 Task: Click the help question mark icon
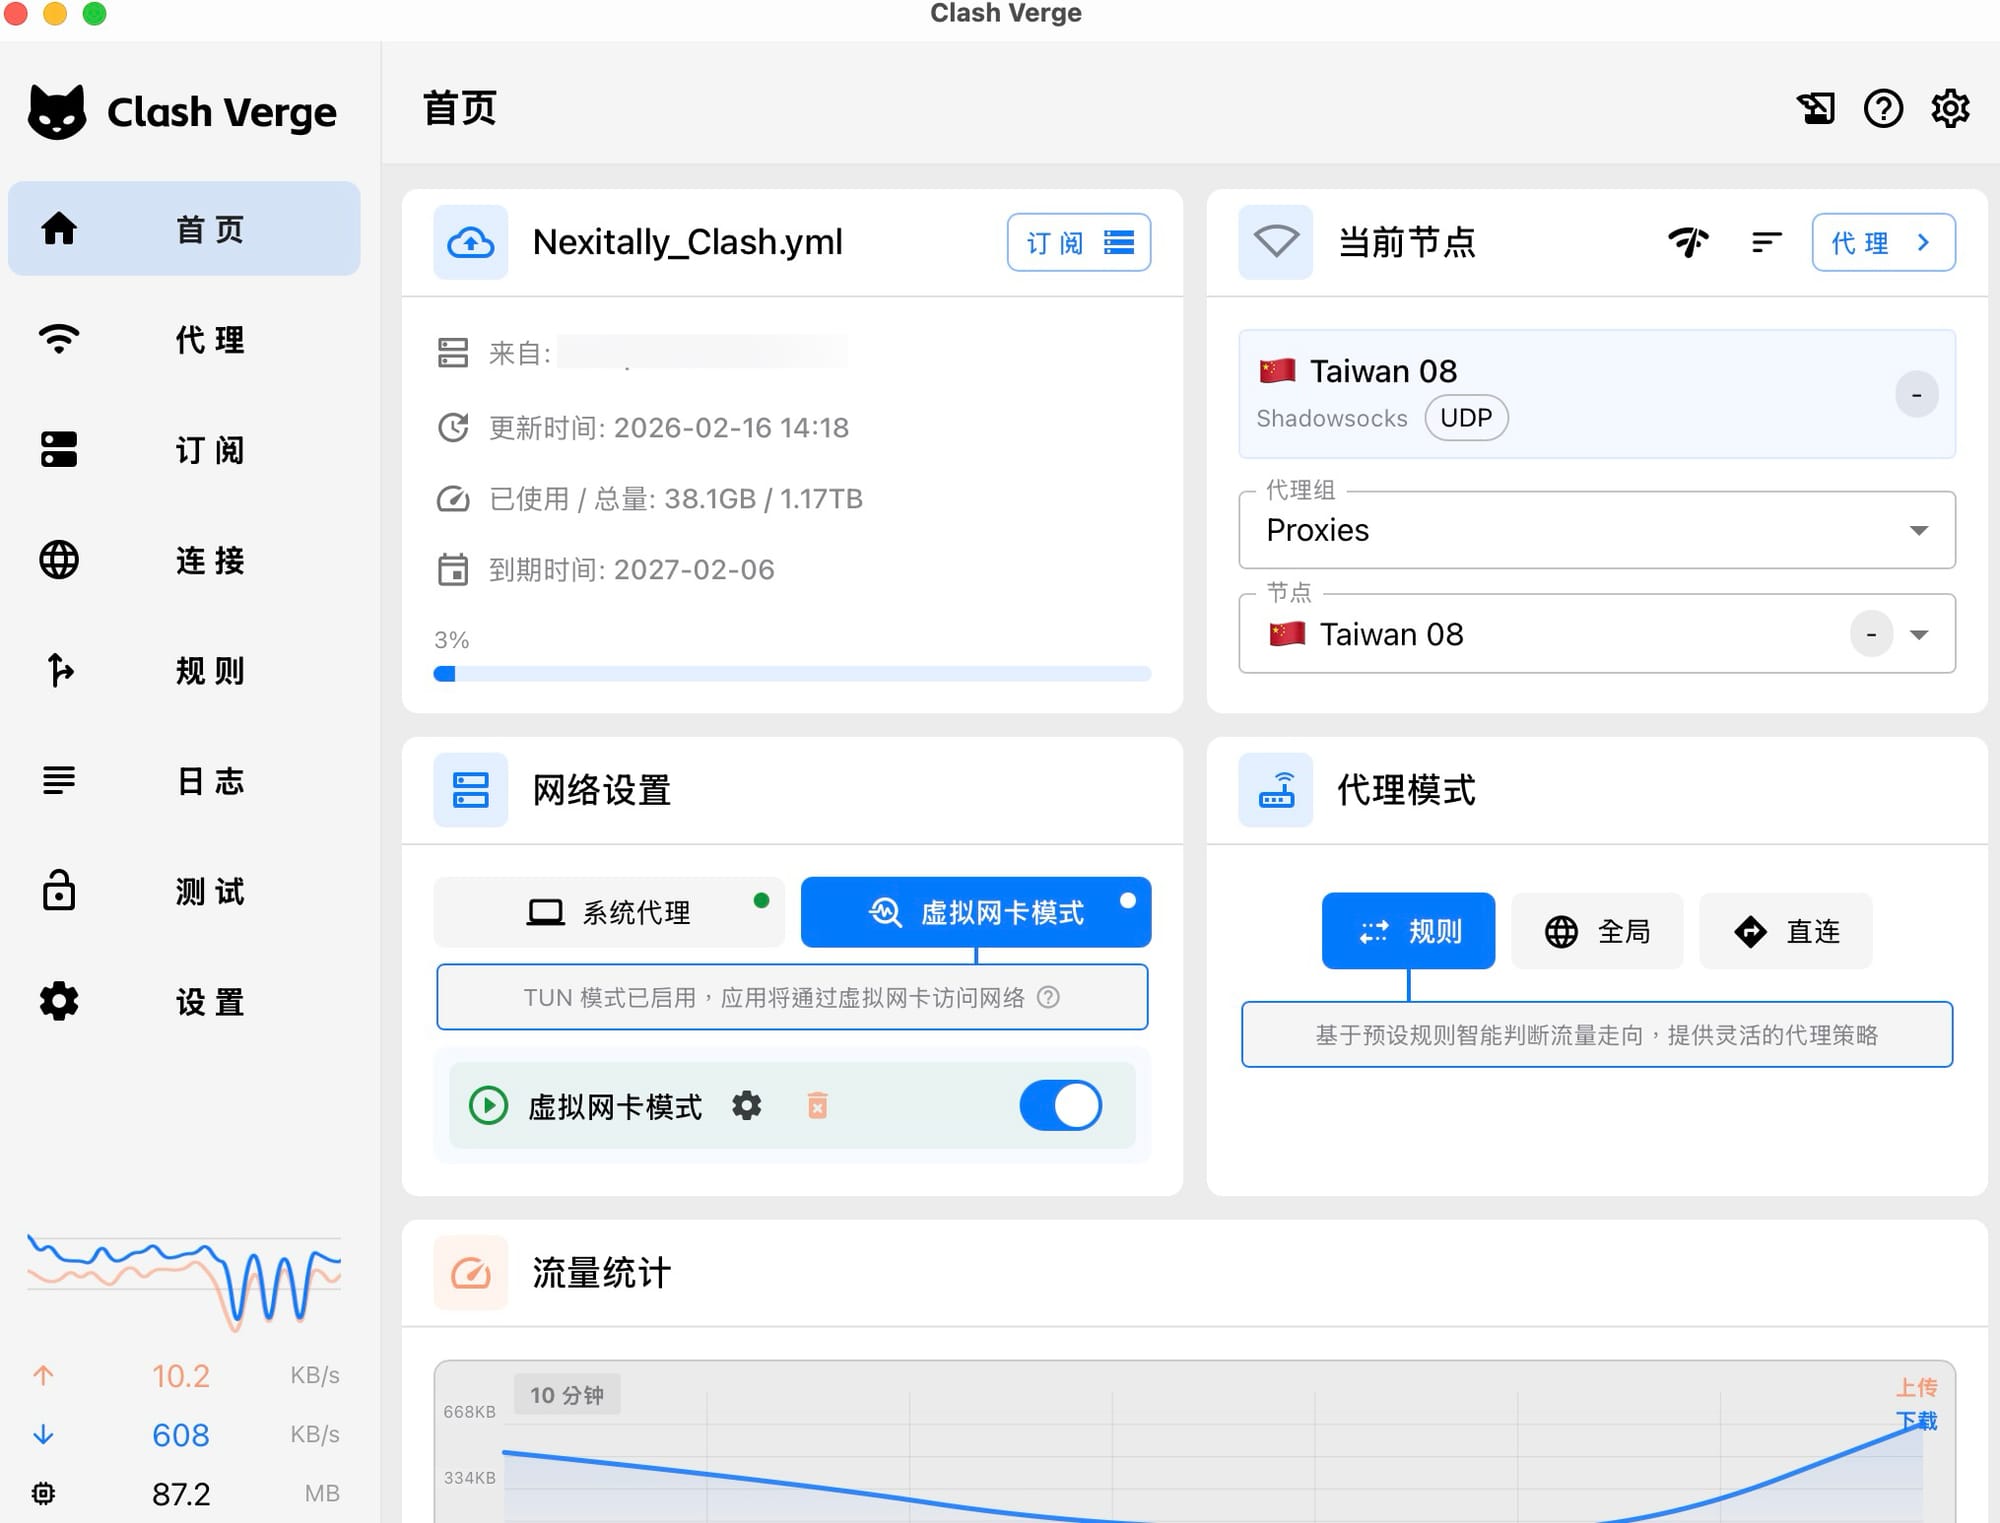pyautogui.click(x=1883, y=108)
